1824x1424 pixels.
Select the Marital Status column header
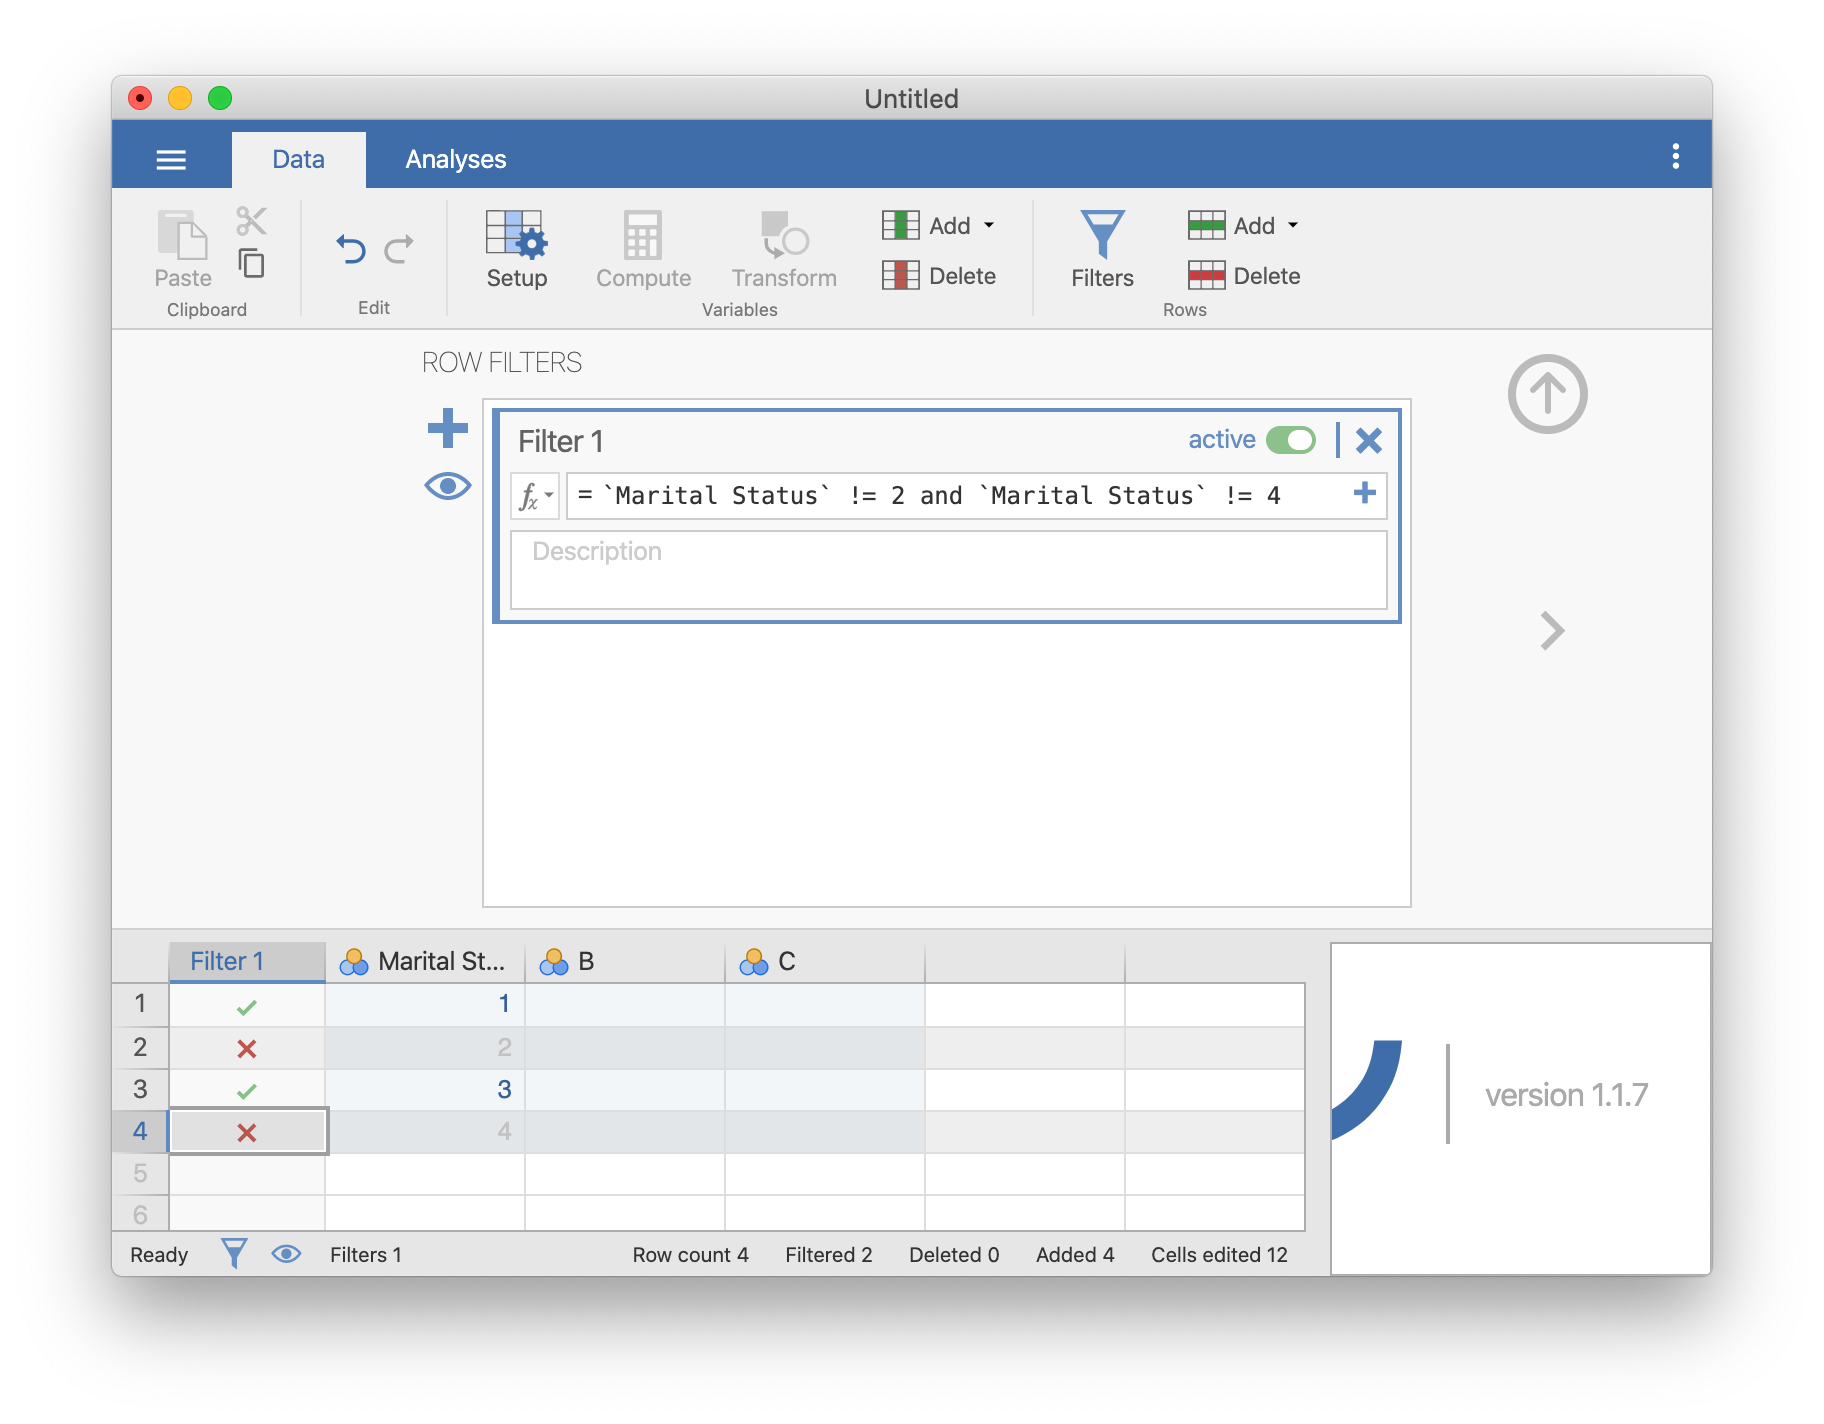point(425,962)
